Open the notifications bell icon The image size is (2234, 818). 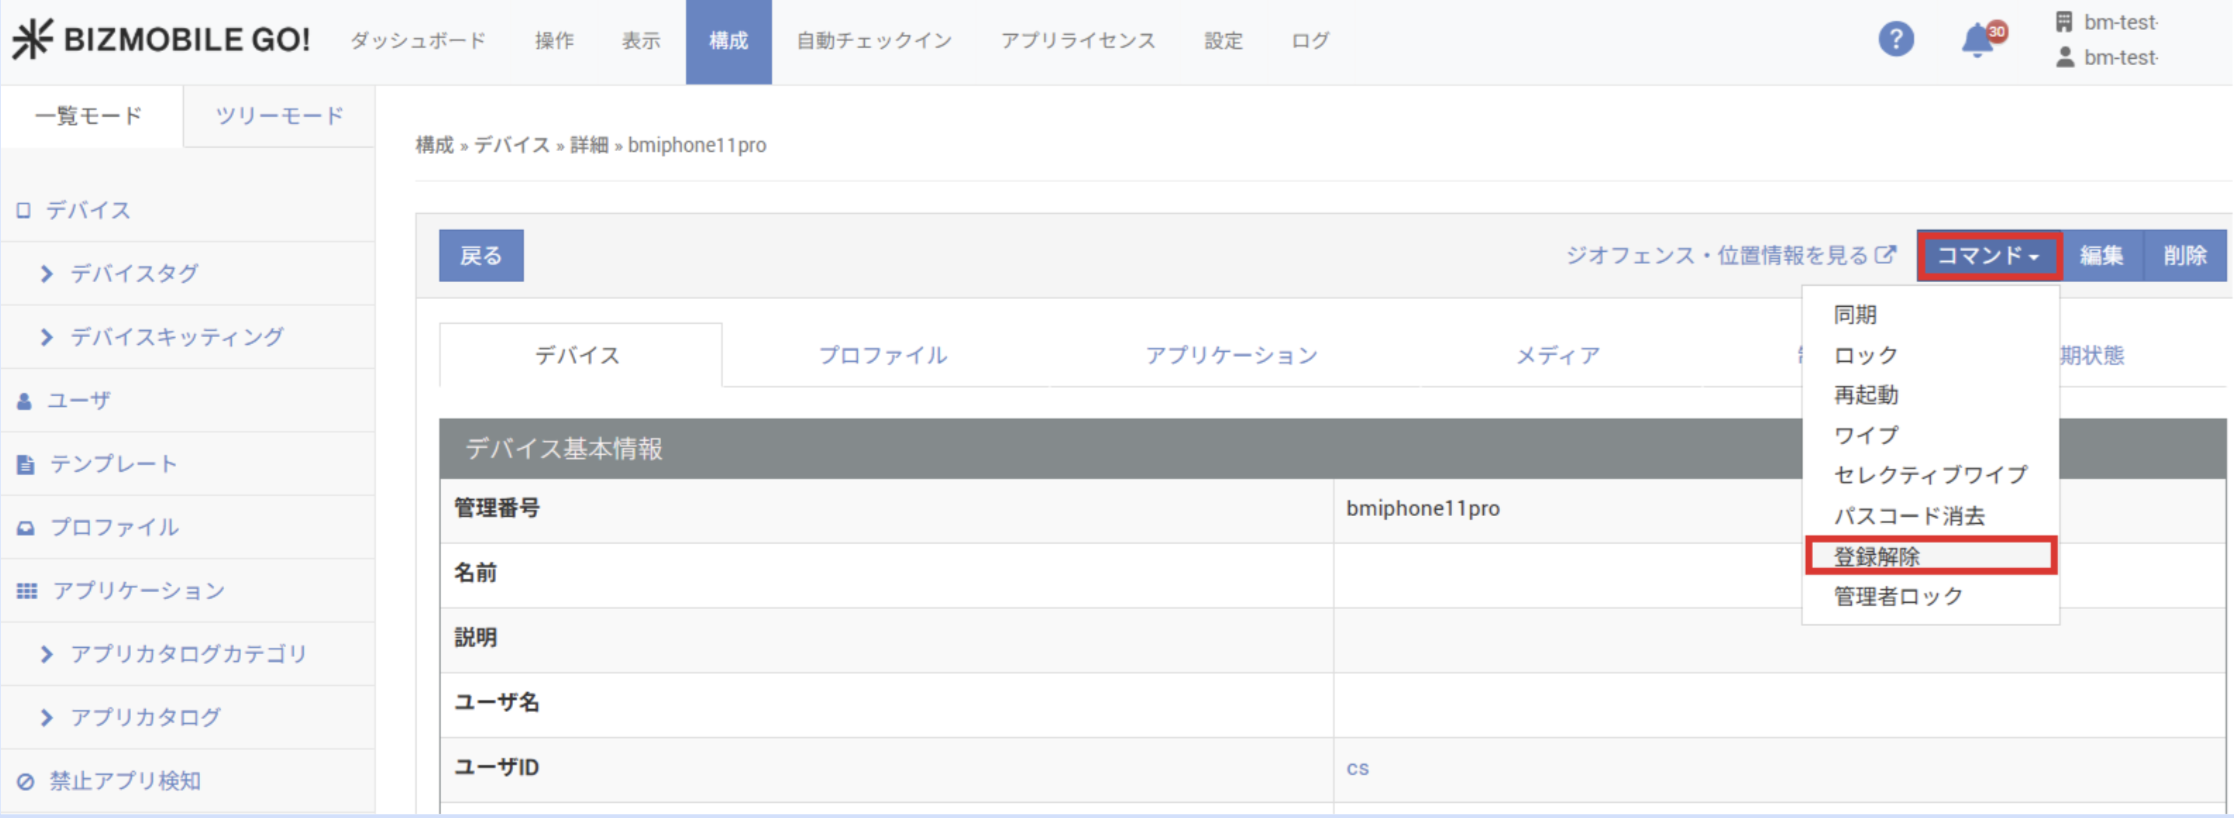coord(1977,40)
